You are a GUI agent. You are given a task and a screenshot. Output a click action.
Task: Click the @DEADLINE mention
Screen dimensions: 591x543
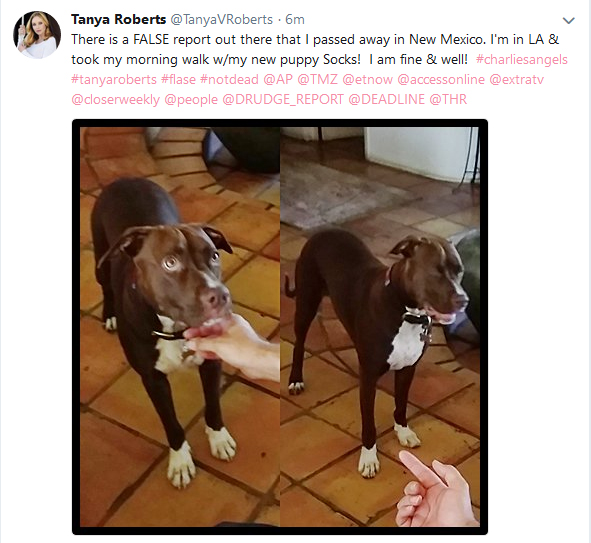point(386,99)
